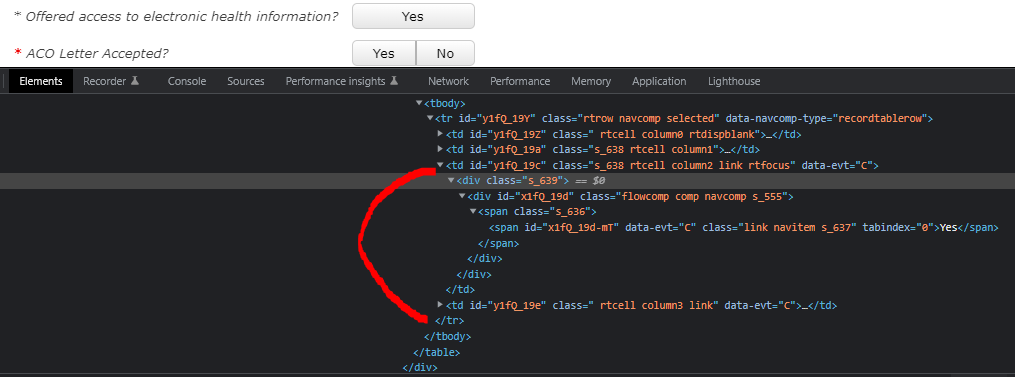
Task: Click the closing </tbody> tag line
Action: pos(447,336)
